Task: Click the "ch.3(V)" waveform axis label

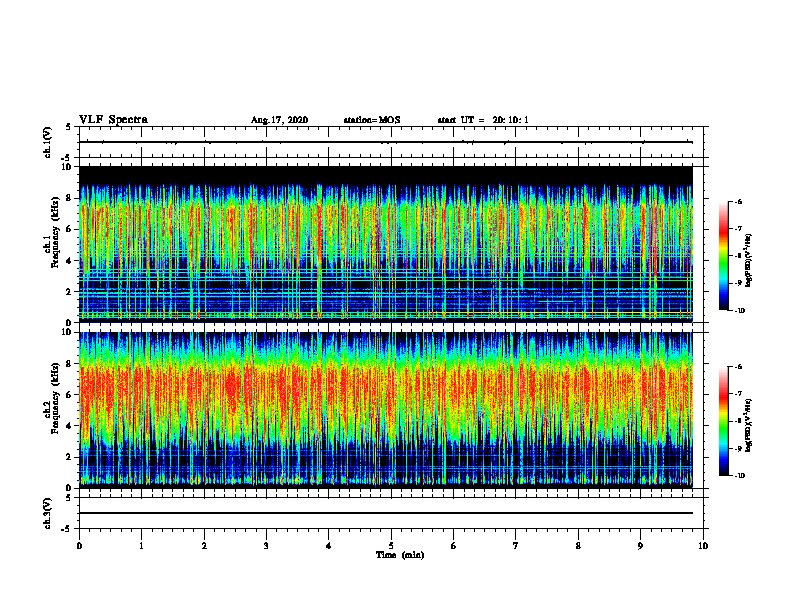Action: (x=48, y=513)
